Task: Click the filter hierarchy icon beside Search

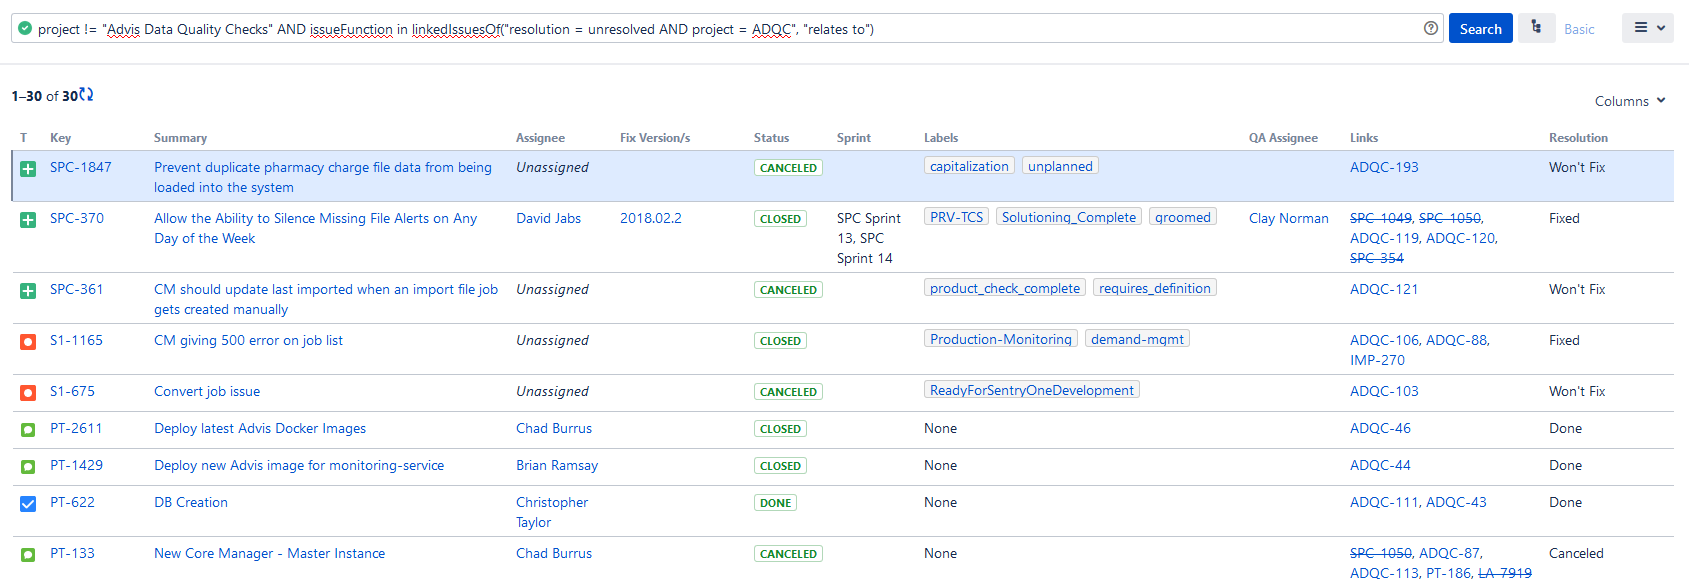Action: (x=1536, y=28)
